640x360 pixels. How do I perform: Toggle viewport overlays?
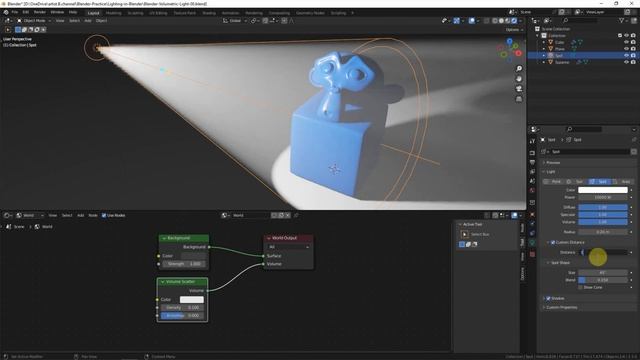(471, 20)
